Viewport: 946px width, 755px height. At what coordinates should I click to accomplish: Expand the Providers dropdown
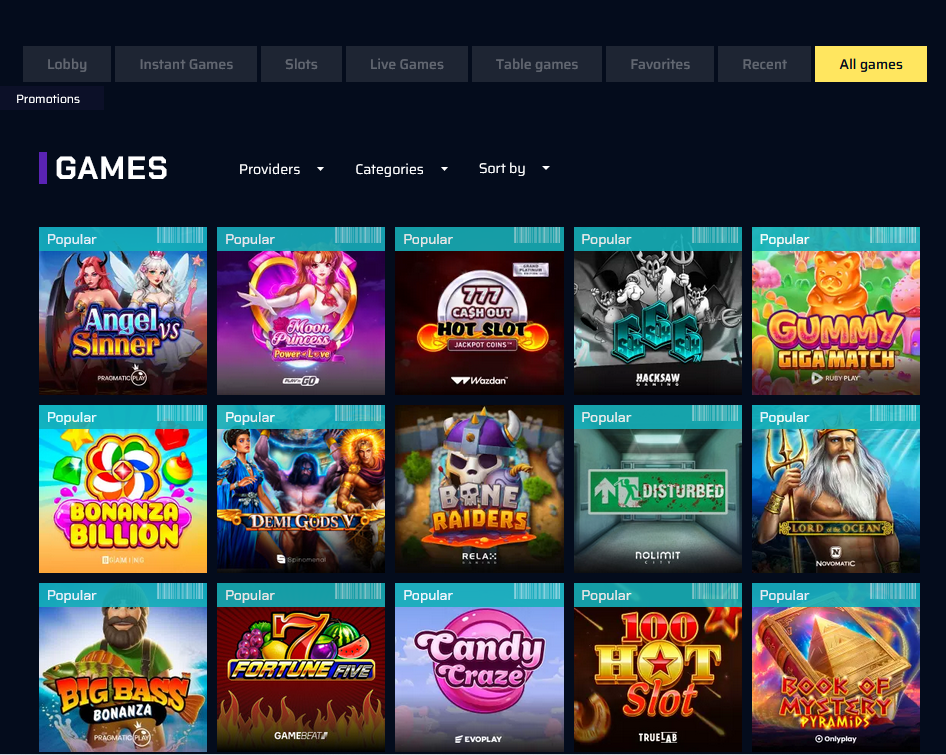(x=281, y=169)
